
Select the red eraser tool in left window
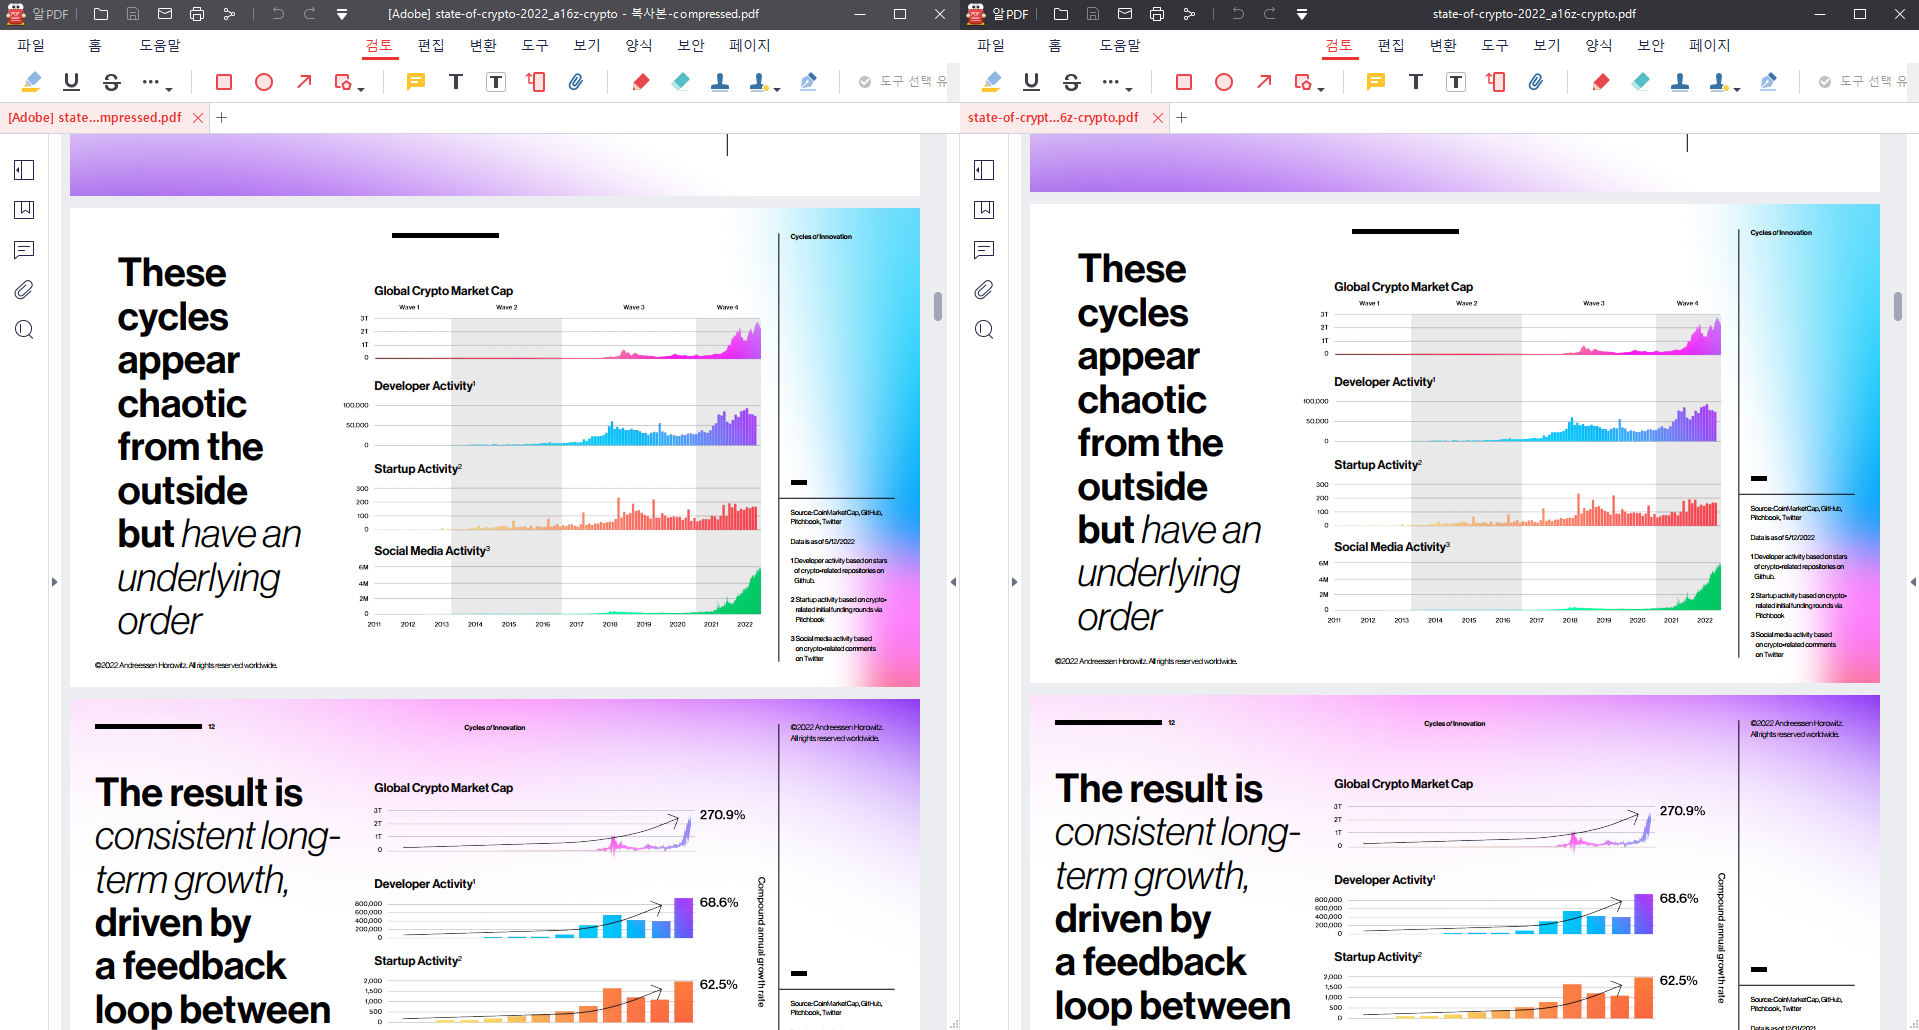point(641,82)
